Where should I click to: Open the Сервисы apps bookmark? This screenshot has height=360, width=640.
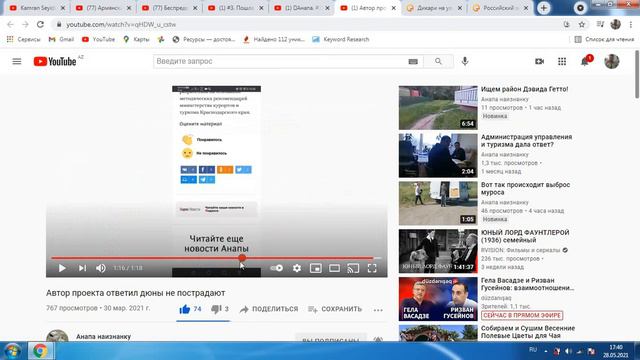tap(24, 39)
